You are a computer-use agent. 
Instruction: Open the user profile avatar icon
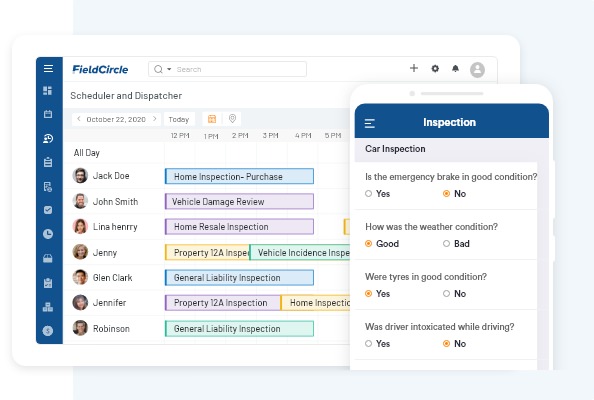[477, 70]
